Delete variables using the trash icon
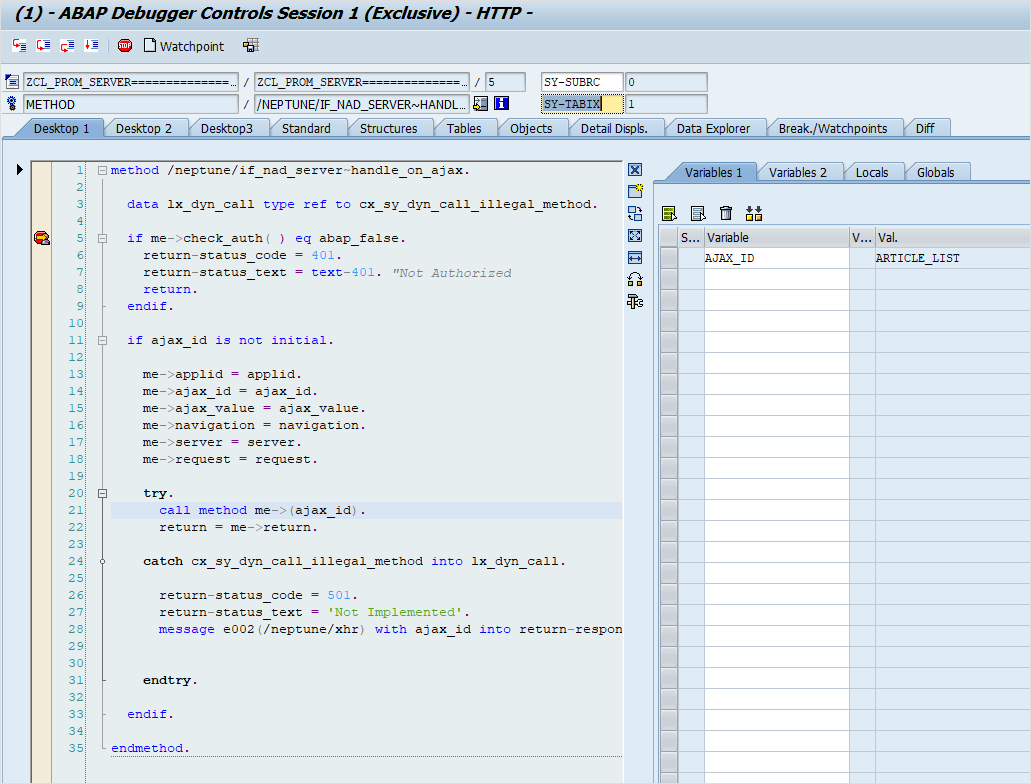 tap(726, 213)
